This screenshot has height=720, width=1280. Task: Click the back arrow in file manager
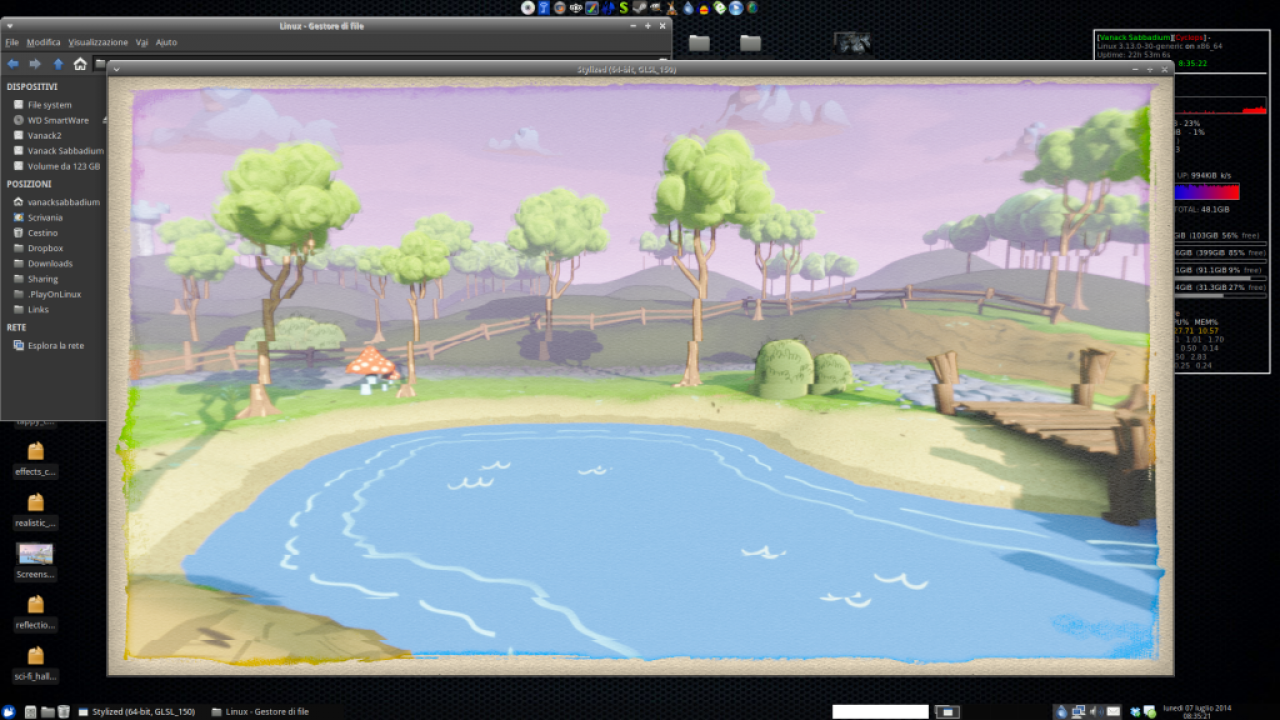click(13, 64)
